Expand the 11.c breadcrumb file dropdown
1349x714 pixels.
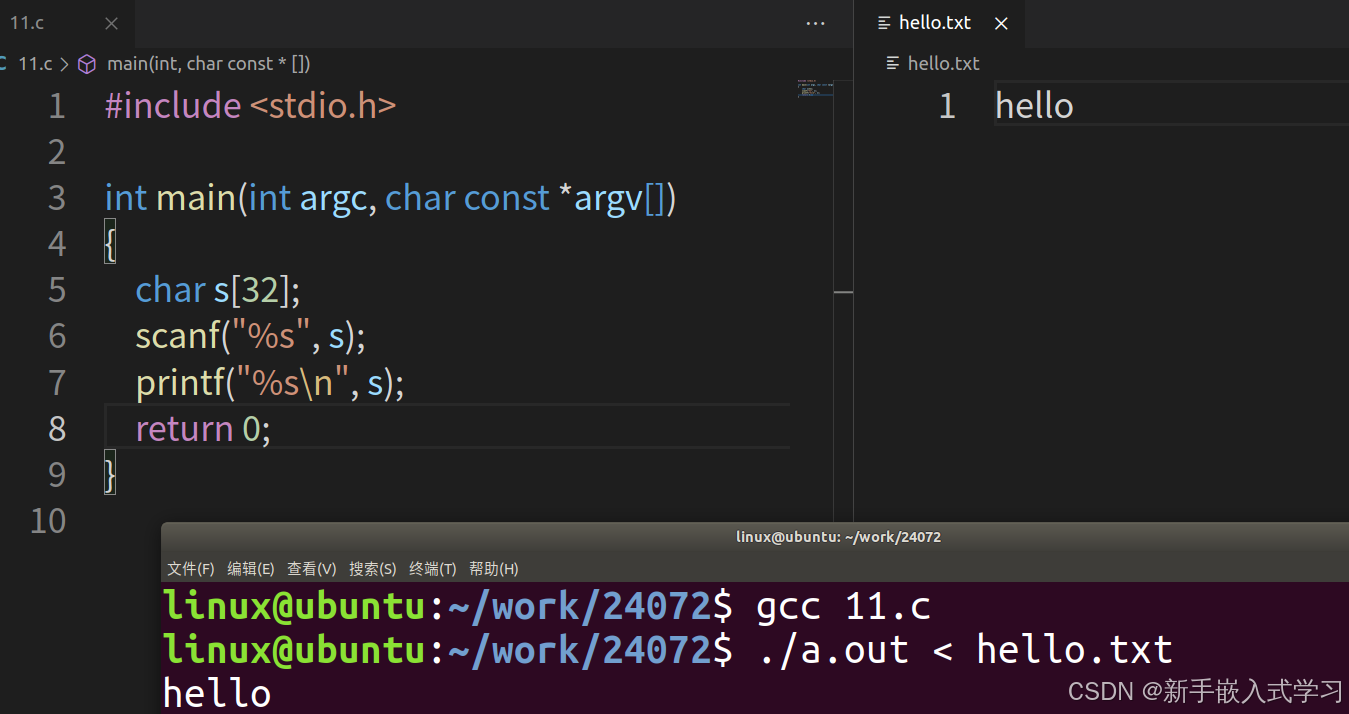35,64
